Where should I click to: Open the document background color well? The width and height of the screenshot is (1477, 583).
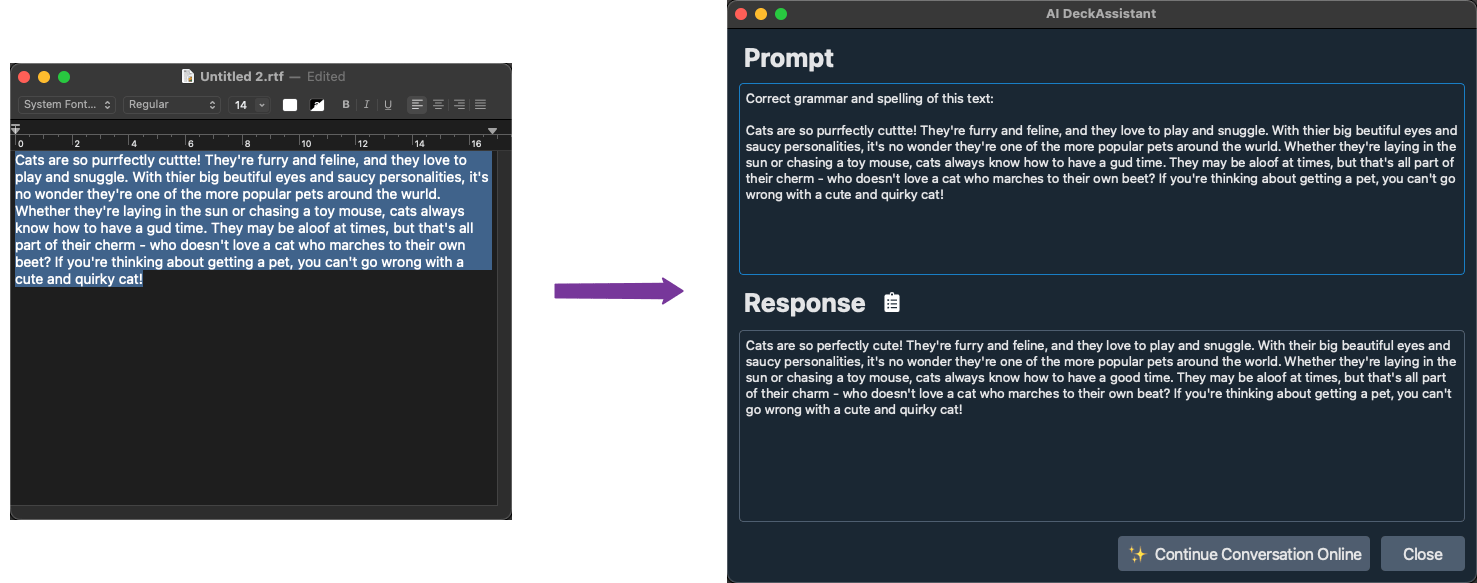pyautogui.click(x=318, y=104)
